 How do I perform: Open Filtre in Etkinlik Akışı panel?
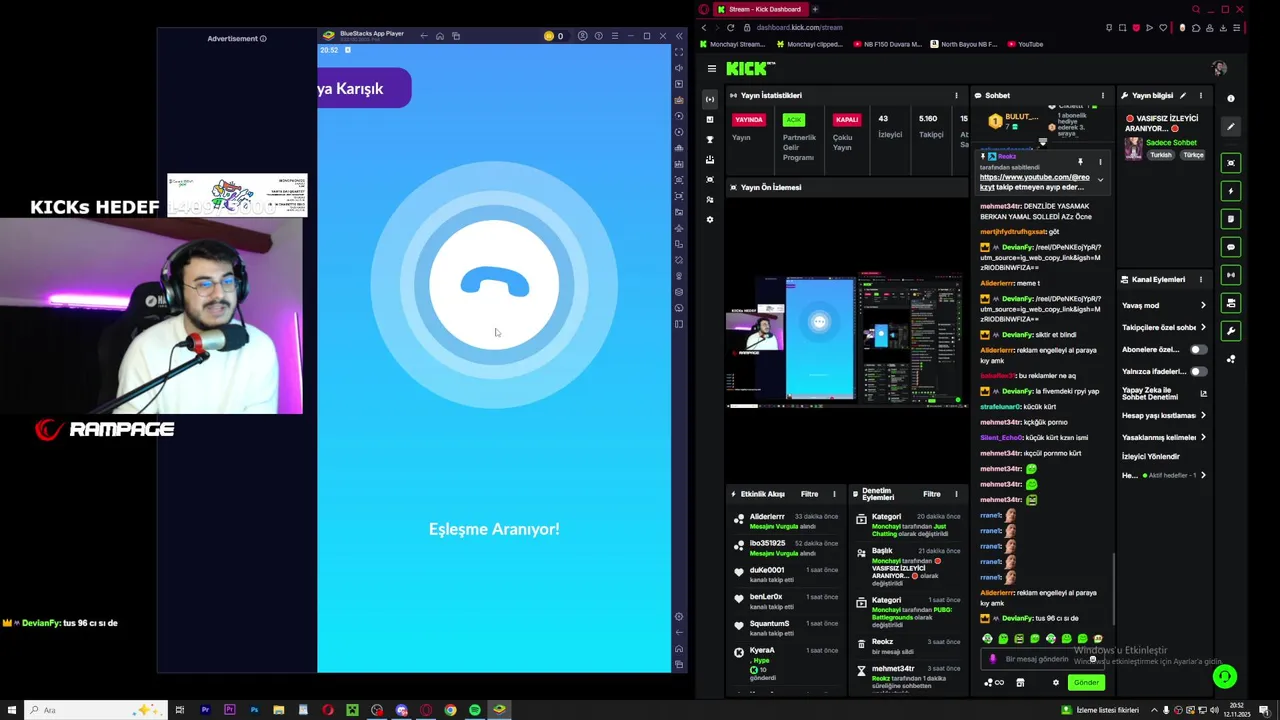point(809,494)
